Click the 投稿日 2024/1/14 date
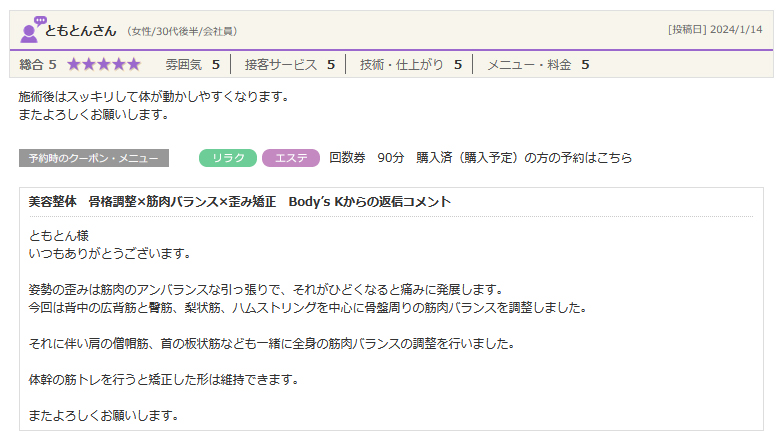The width and height of the screenshot is (781, 438). [x=714, y=30]
